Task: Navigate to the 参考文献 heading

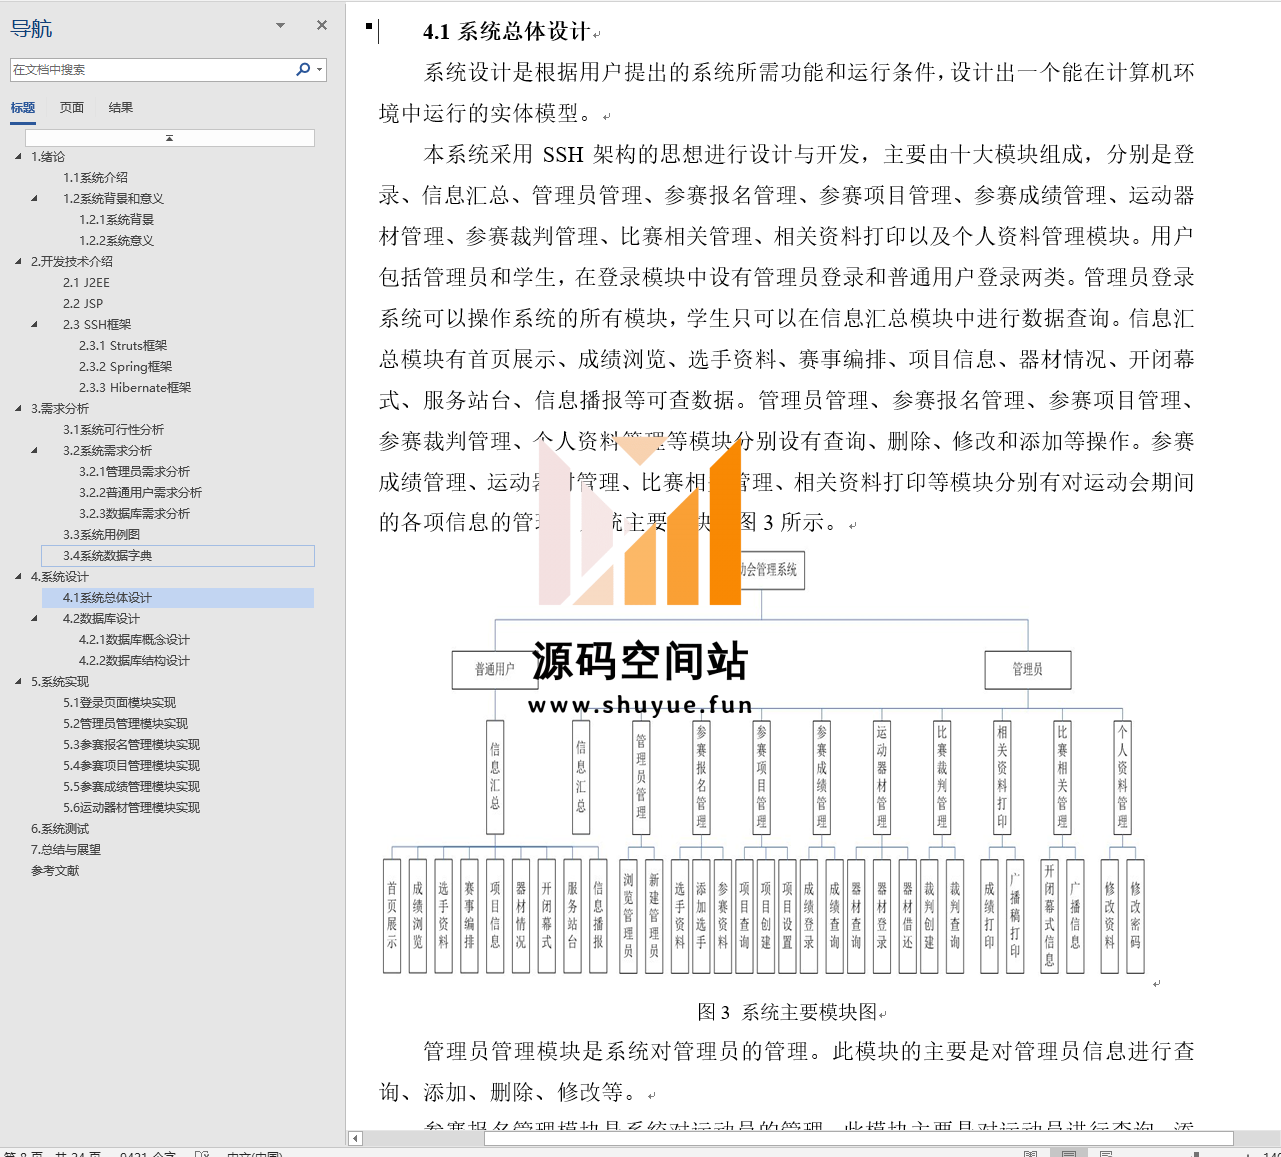Action: coord(55,871)
